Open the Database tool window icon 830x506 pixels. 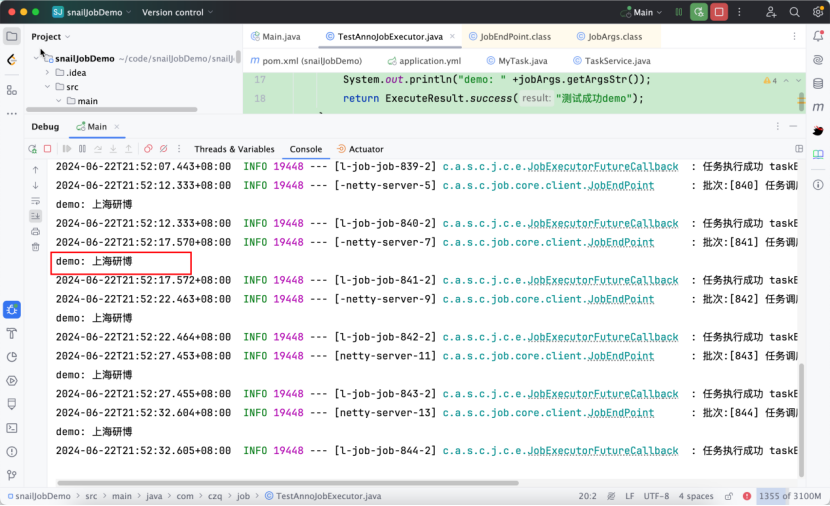point(818,84)
